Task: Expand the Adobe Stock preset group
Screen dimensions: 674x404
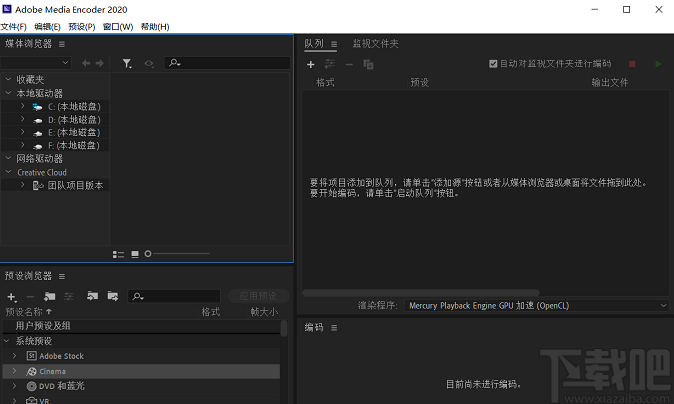Action: [14, 356]
